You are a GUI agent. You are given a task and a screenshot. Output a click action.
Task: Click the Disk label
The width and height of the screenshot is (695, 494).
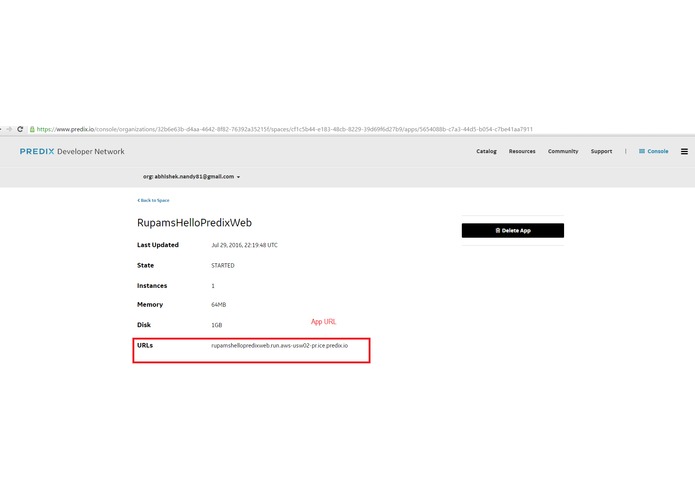pyautogui.click(x=144, y=325)
